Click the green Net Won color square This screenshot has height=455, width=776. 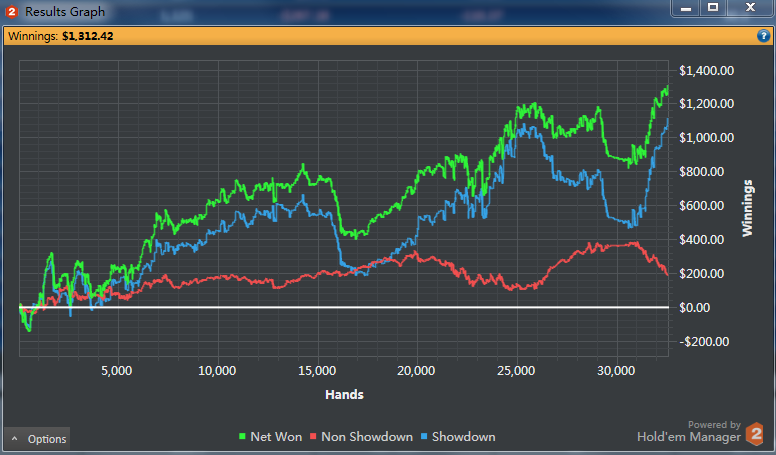coord(241,437)
